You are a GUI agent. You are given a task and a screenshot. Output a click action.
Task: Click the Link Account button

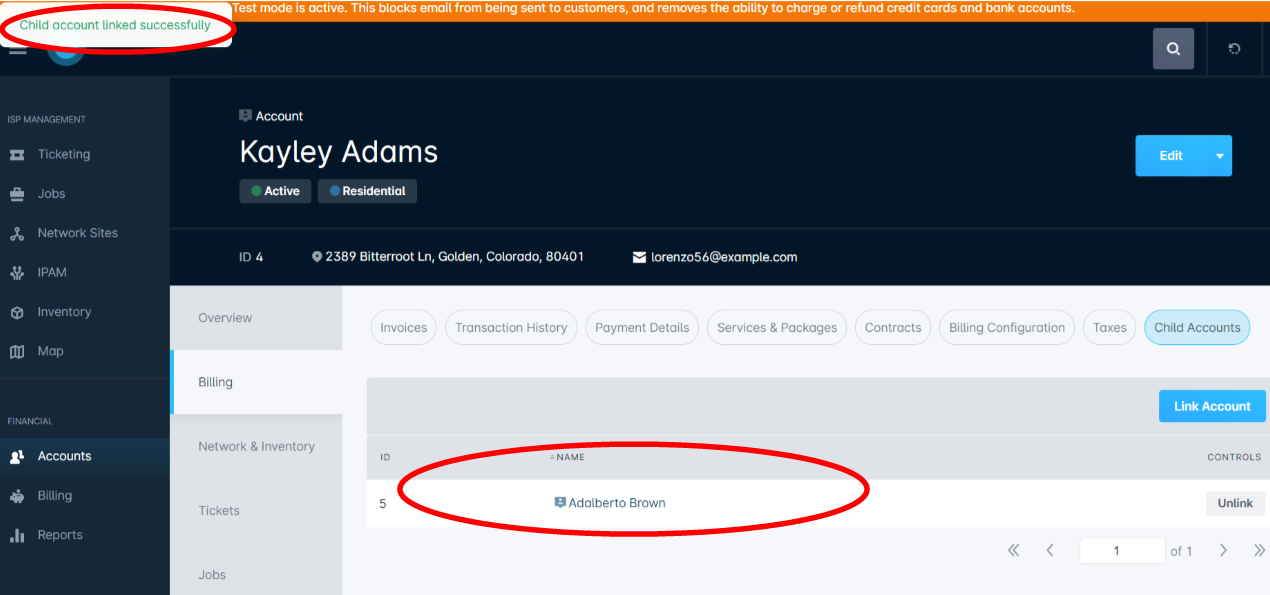[1212, 406]
